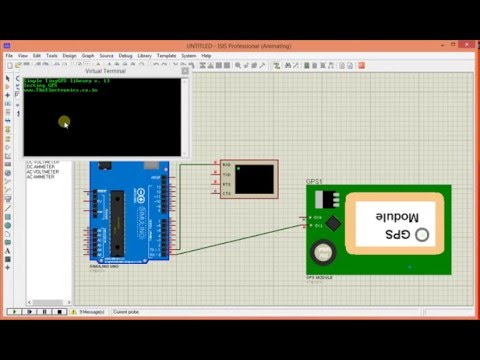Image resolution: width=480 pixels, height=360 pixels.
Task: Click the zoom in magnifier toolbar icon
Action: pos(238,65)
